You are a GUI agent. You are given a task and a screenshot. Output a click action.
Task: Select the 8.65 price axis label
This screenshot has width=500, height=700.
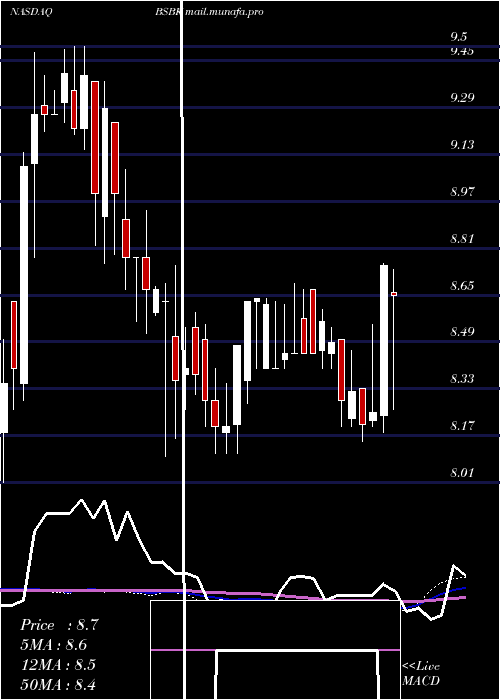click(x=462, y=285)
